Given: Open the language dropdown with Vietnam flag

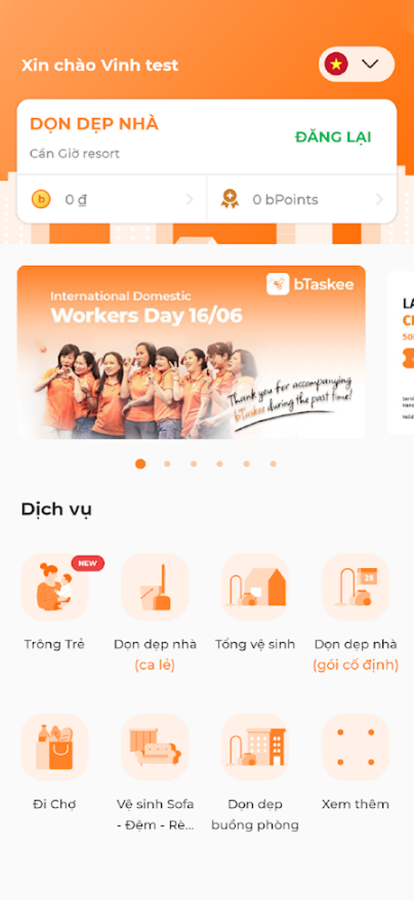Looking at the screenshot, I should 357,64.
